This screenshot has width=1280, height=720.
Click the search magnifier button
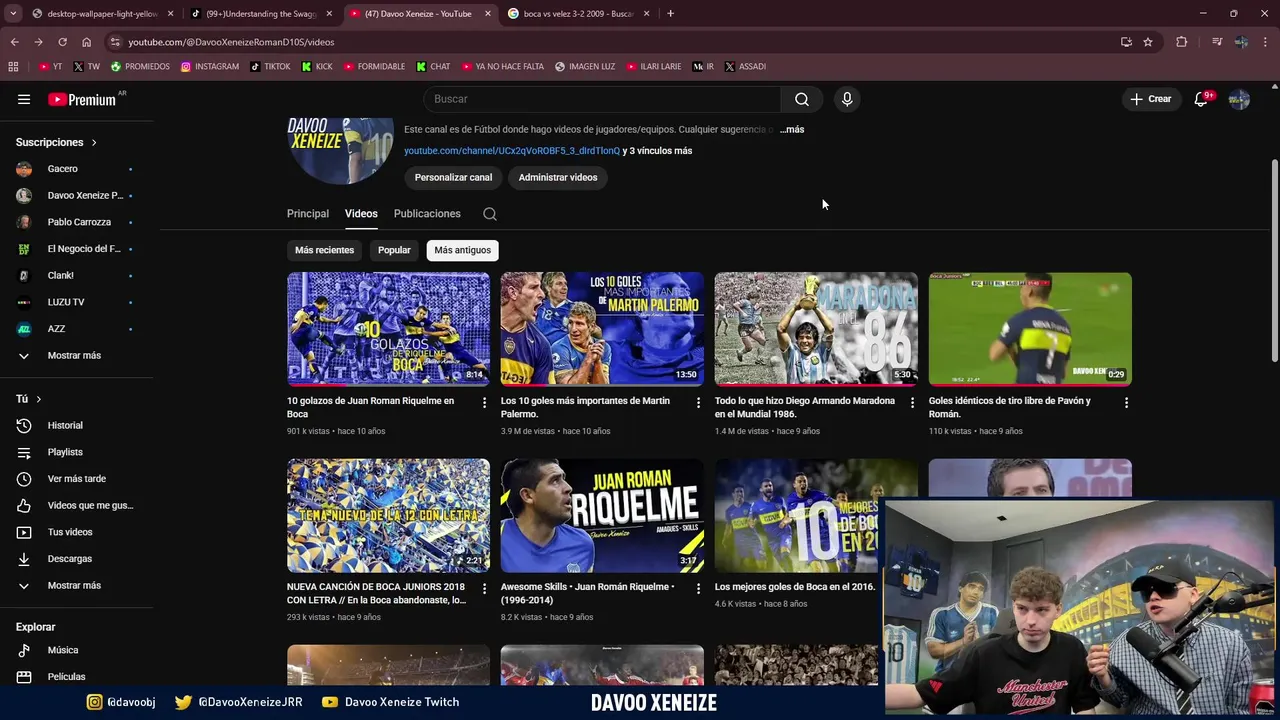(802, 99)
